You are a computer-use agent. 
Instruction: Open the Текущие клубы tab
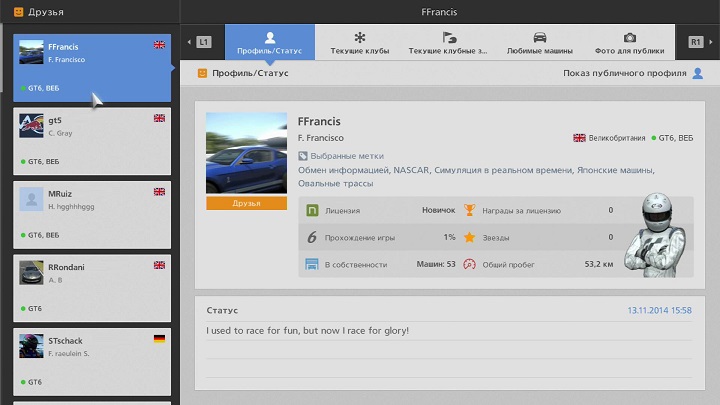point(360,42)
